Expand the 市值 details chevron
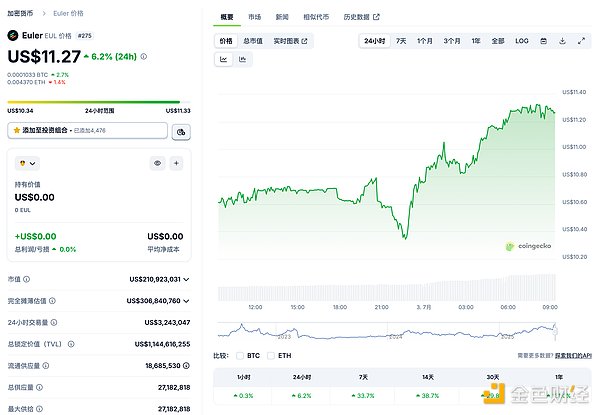 (x=186, y=279)
